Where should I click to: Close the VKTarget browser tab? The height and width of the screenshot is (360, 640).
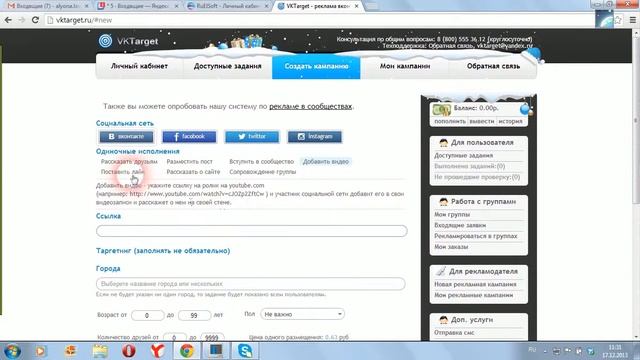coord(356,6)
